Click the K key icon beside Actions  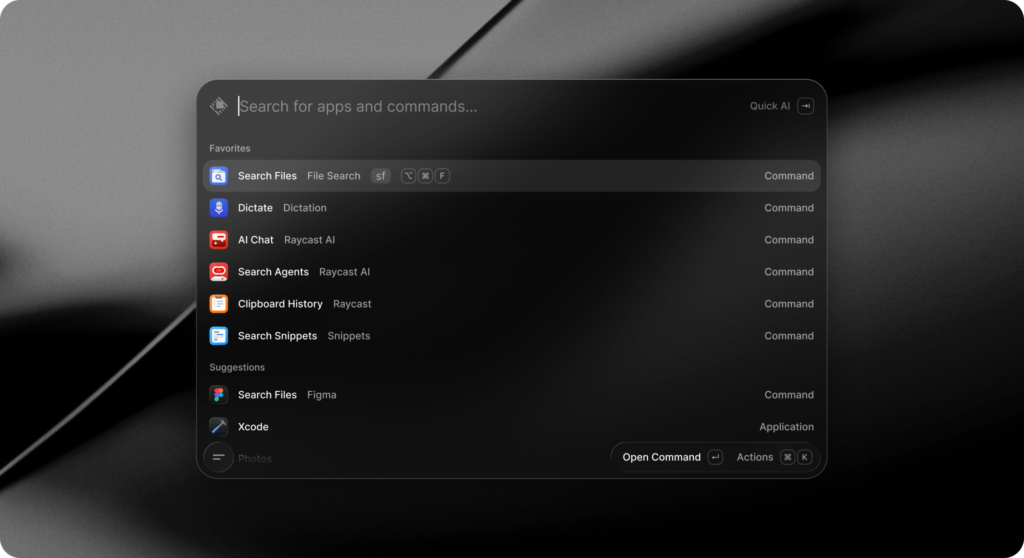tap(805, 457)
